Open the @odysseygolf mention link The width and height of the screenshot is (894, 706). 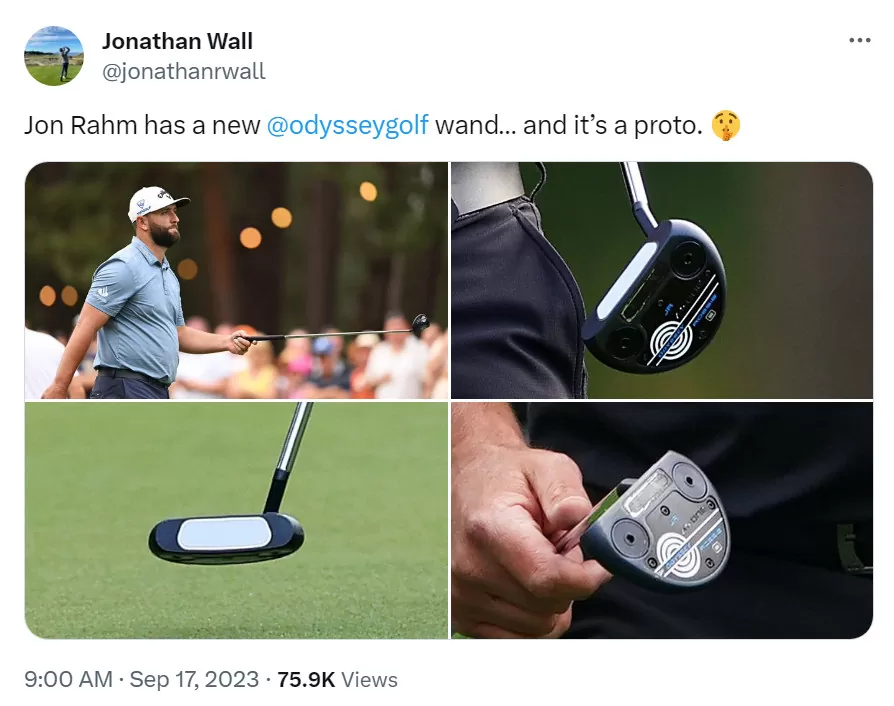[x=347, y=125]
